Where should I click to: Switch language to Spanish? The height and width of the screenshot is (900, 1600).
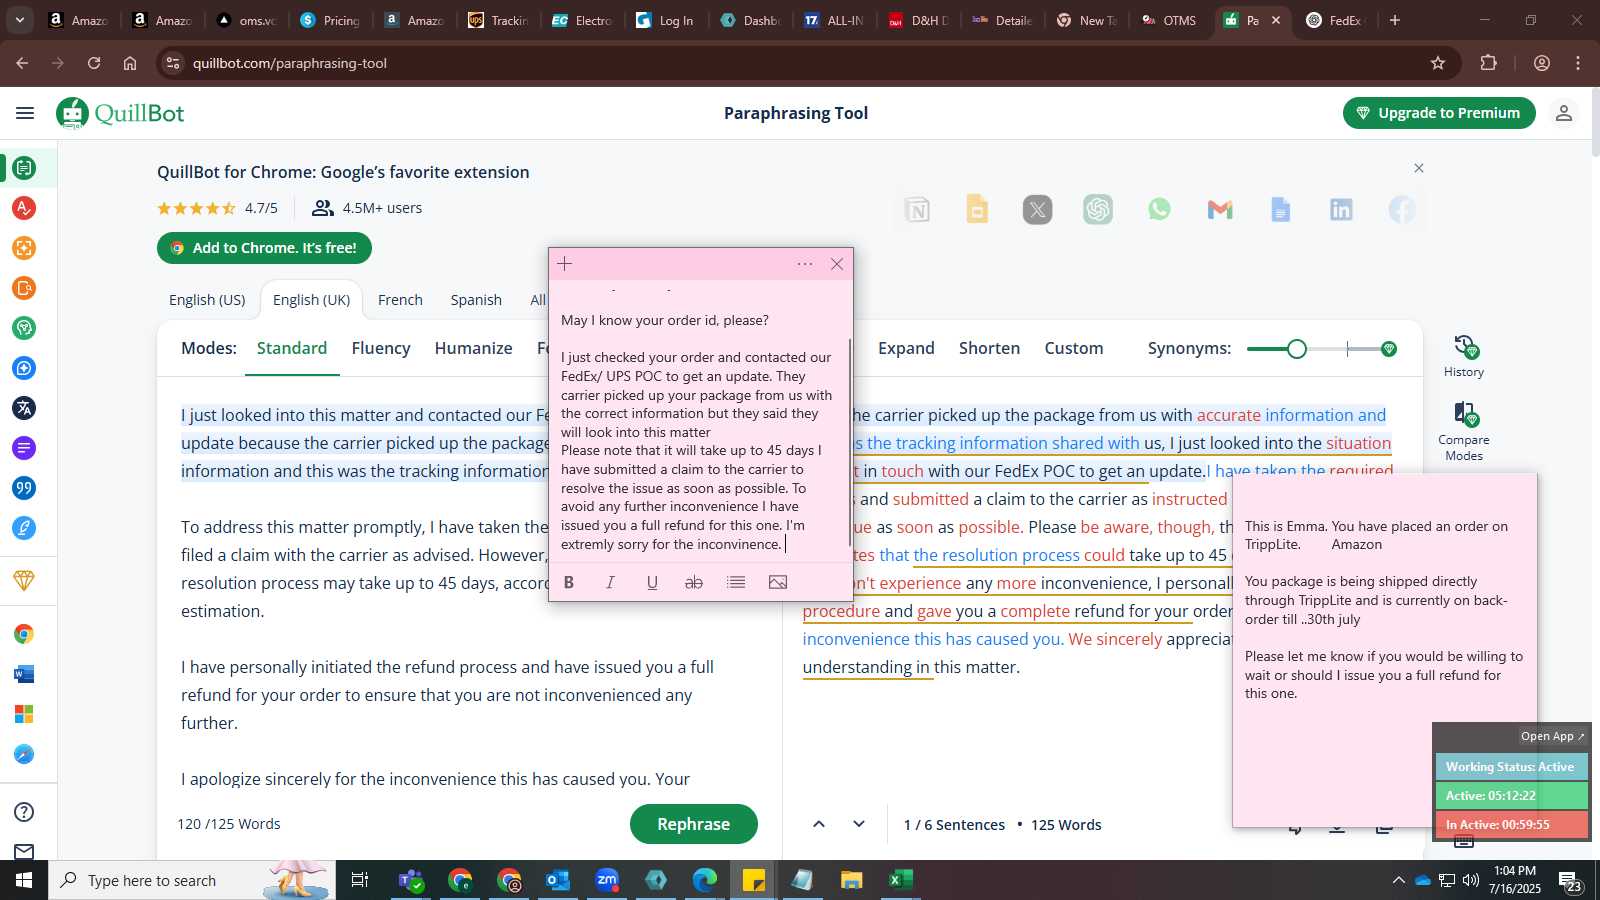coord(476,300)
